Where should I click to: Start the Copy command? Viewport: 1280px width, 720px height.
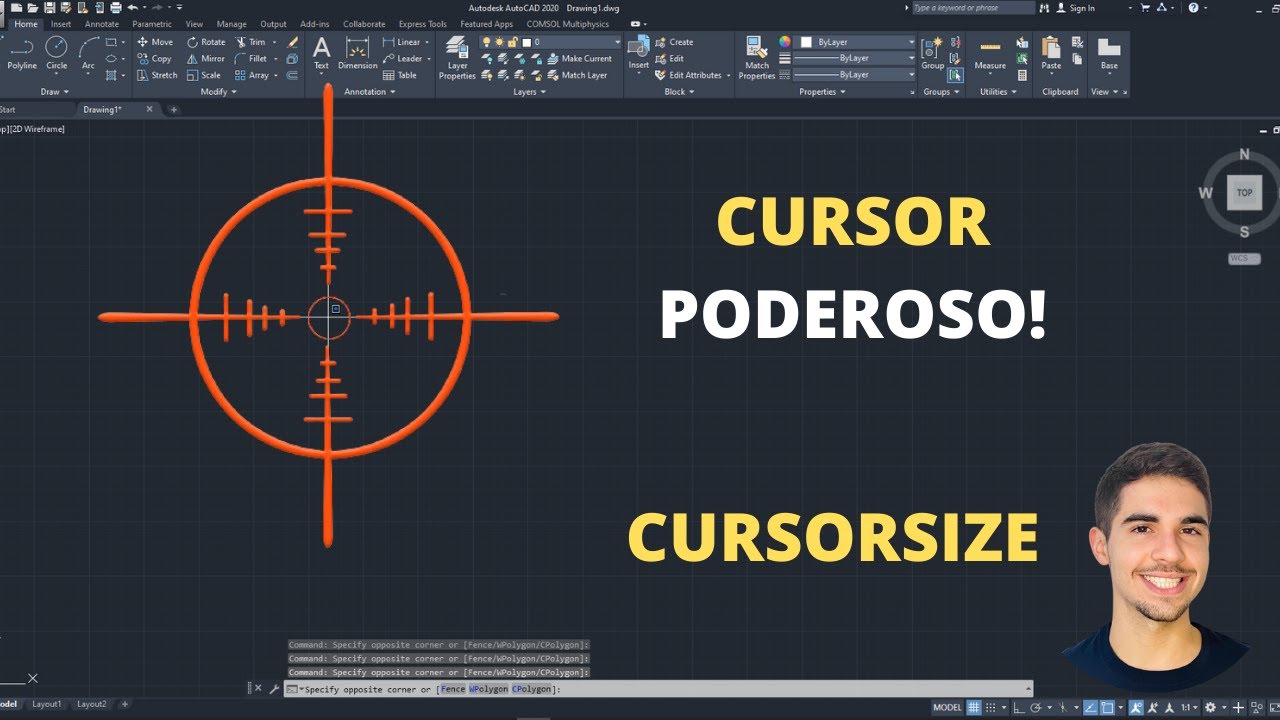pos(153,59)
